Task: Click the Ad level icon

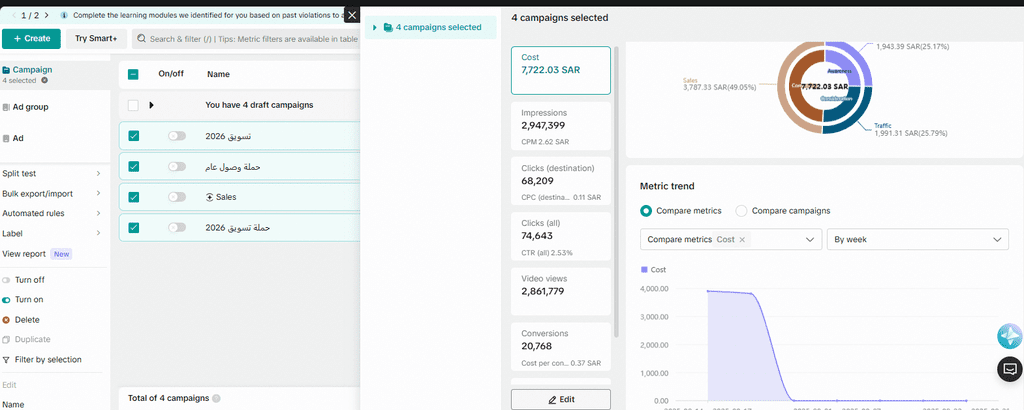Action: pos(6,138)
